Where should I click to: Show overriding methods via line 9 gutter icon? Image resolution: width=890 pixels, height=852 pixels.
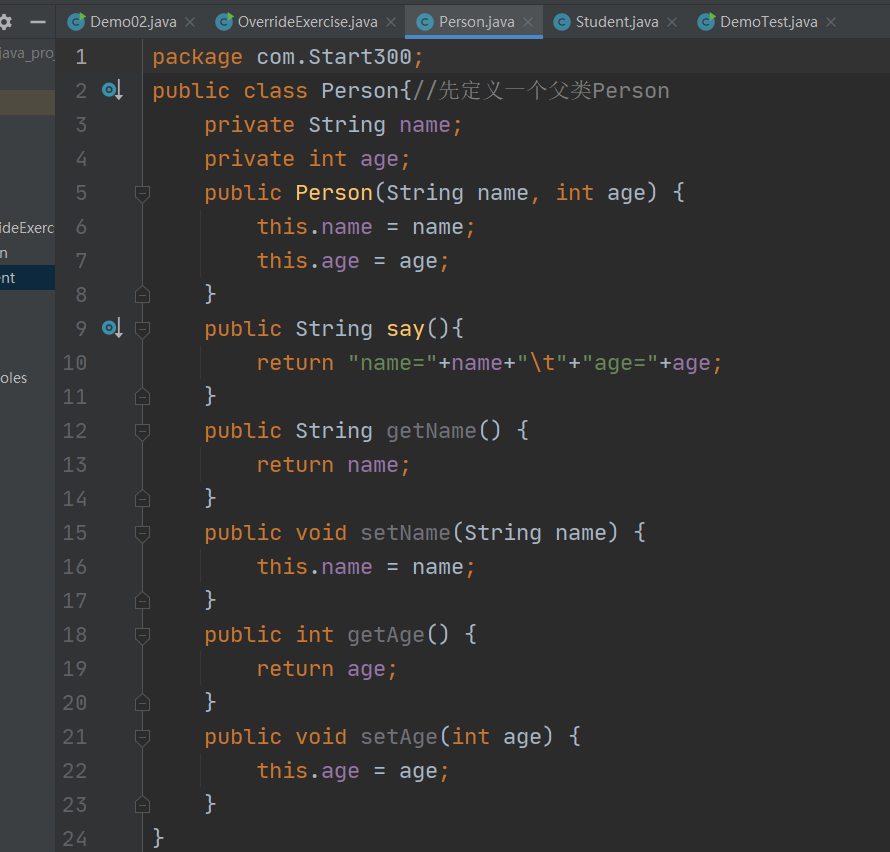(x=112, y=328)
